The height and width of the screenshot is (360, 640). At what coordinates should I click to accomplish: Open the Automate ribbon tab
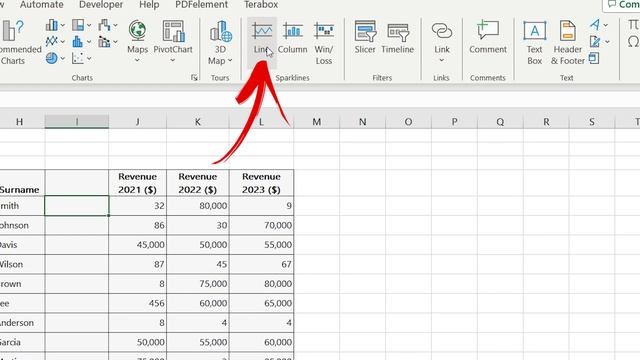(x=42, y=5)
